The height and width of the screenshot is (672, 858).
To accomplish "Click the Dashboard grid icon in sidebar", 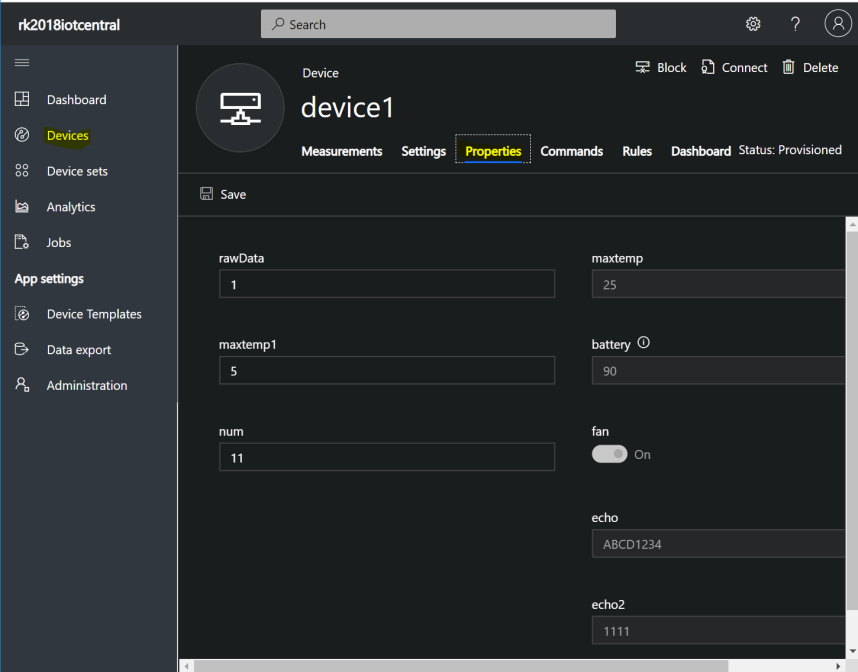I will 22,99.
